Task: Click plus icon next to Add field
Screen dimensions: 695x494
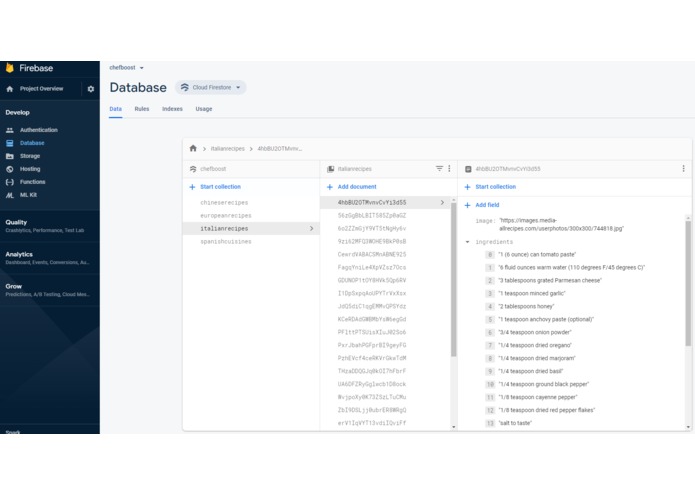Action: pyautogui.click(x=467, y=205)
